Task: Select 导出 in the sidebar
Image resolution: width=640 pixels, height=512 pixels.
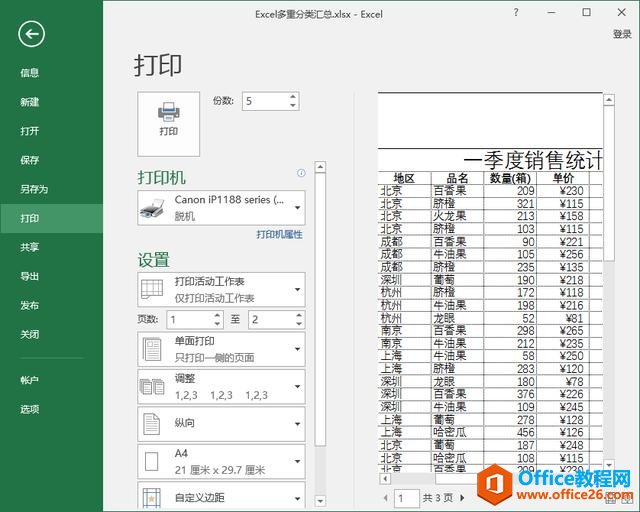Action: (x=51, y=276)
